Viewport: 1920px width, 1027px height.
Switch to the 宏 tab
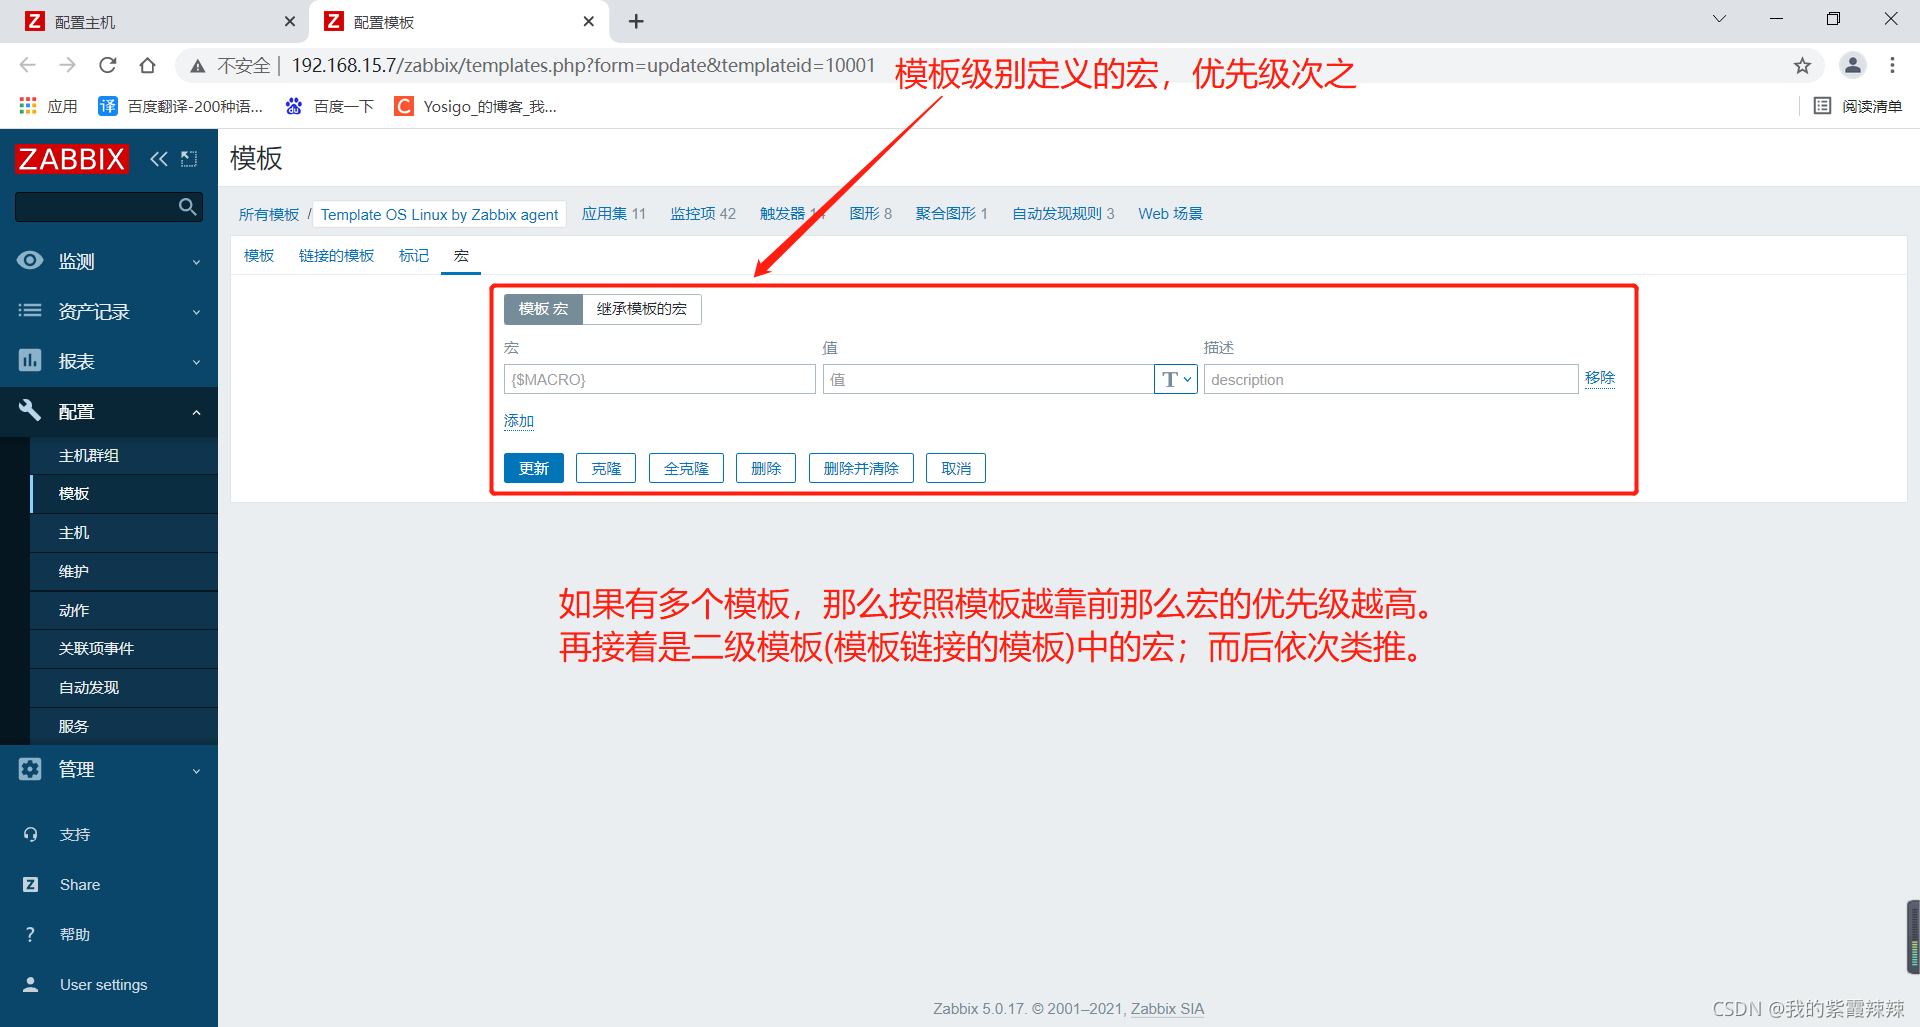(x=461, y=256)
